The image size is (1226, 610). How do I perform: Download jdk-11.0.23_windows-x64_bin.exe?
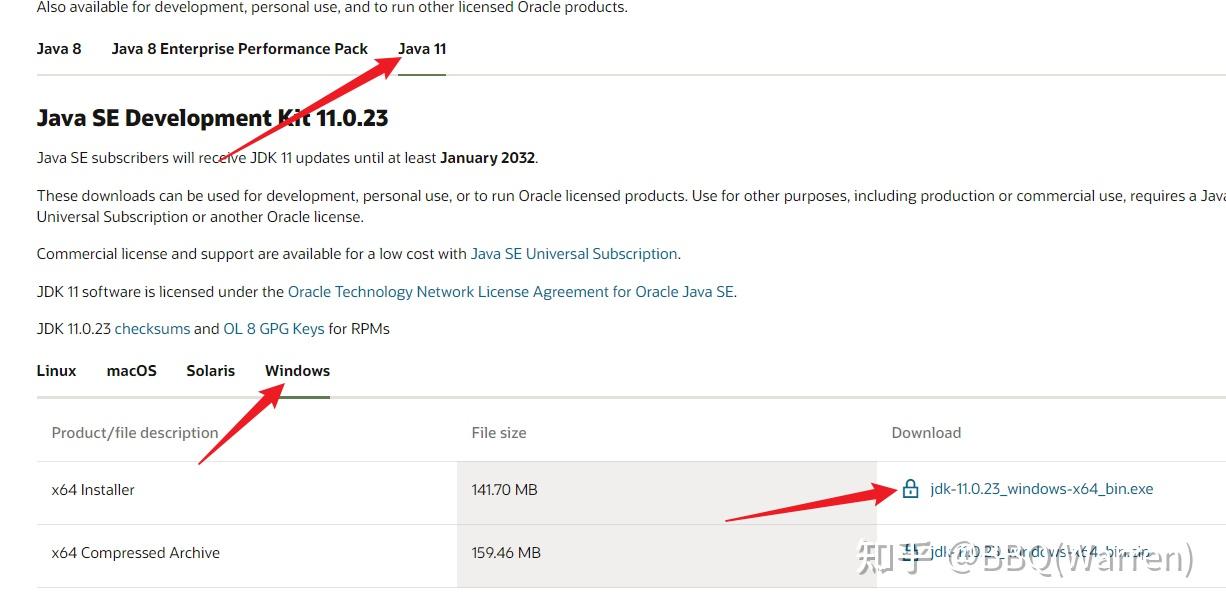[1041, 489]
